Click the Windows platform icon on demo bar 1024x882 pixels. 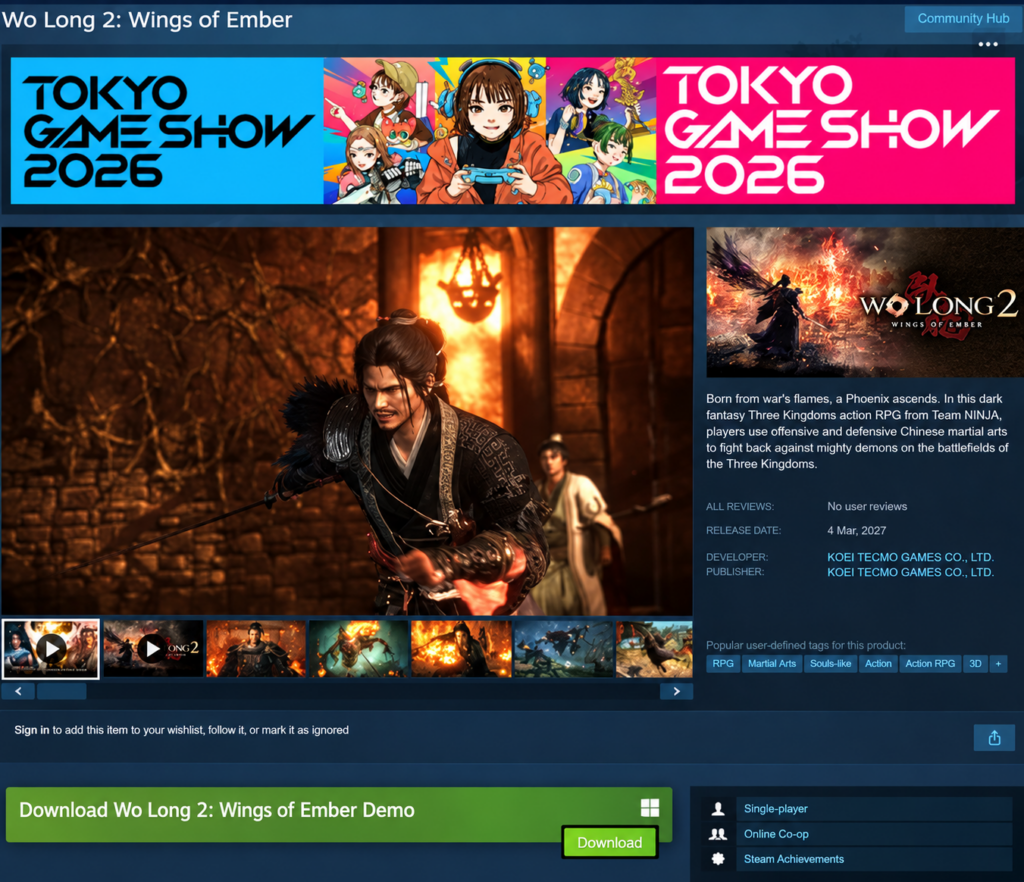(x=650, y=808)
